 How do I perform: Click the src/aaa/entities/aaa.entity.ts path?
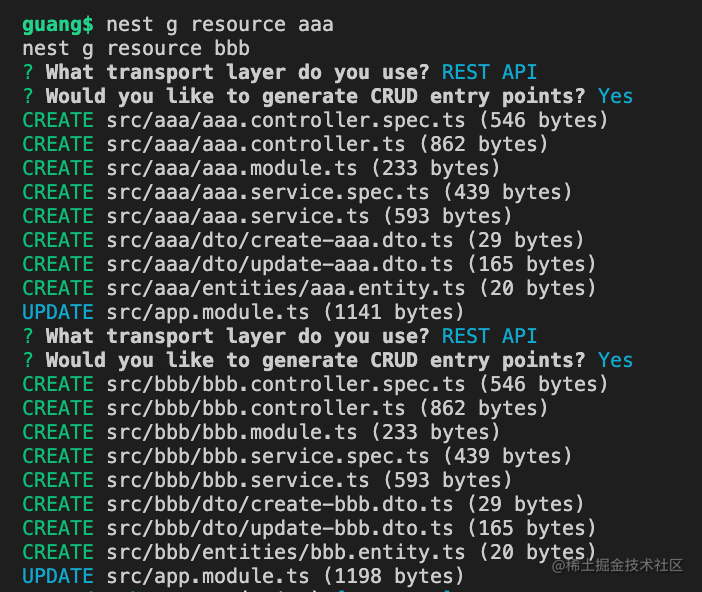point(286,288)
